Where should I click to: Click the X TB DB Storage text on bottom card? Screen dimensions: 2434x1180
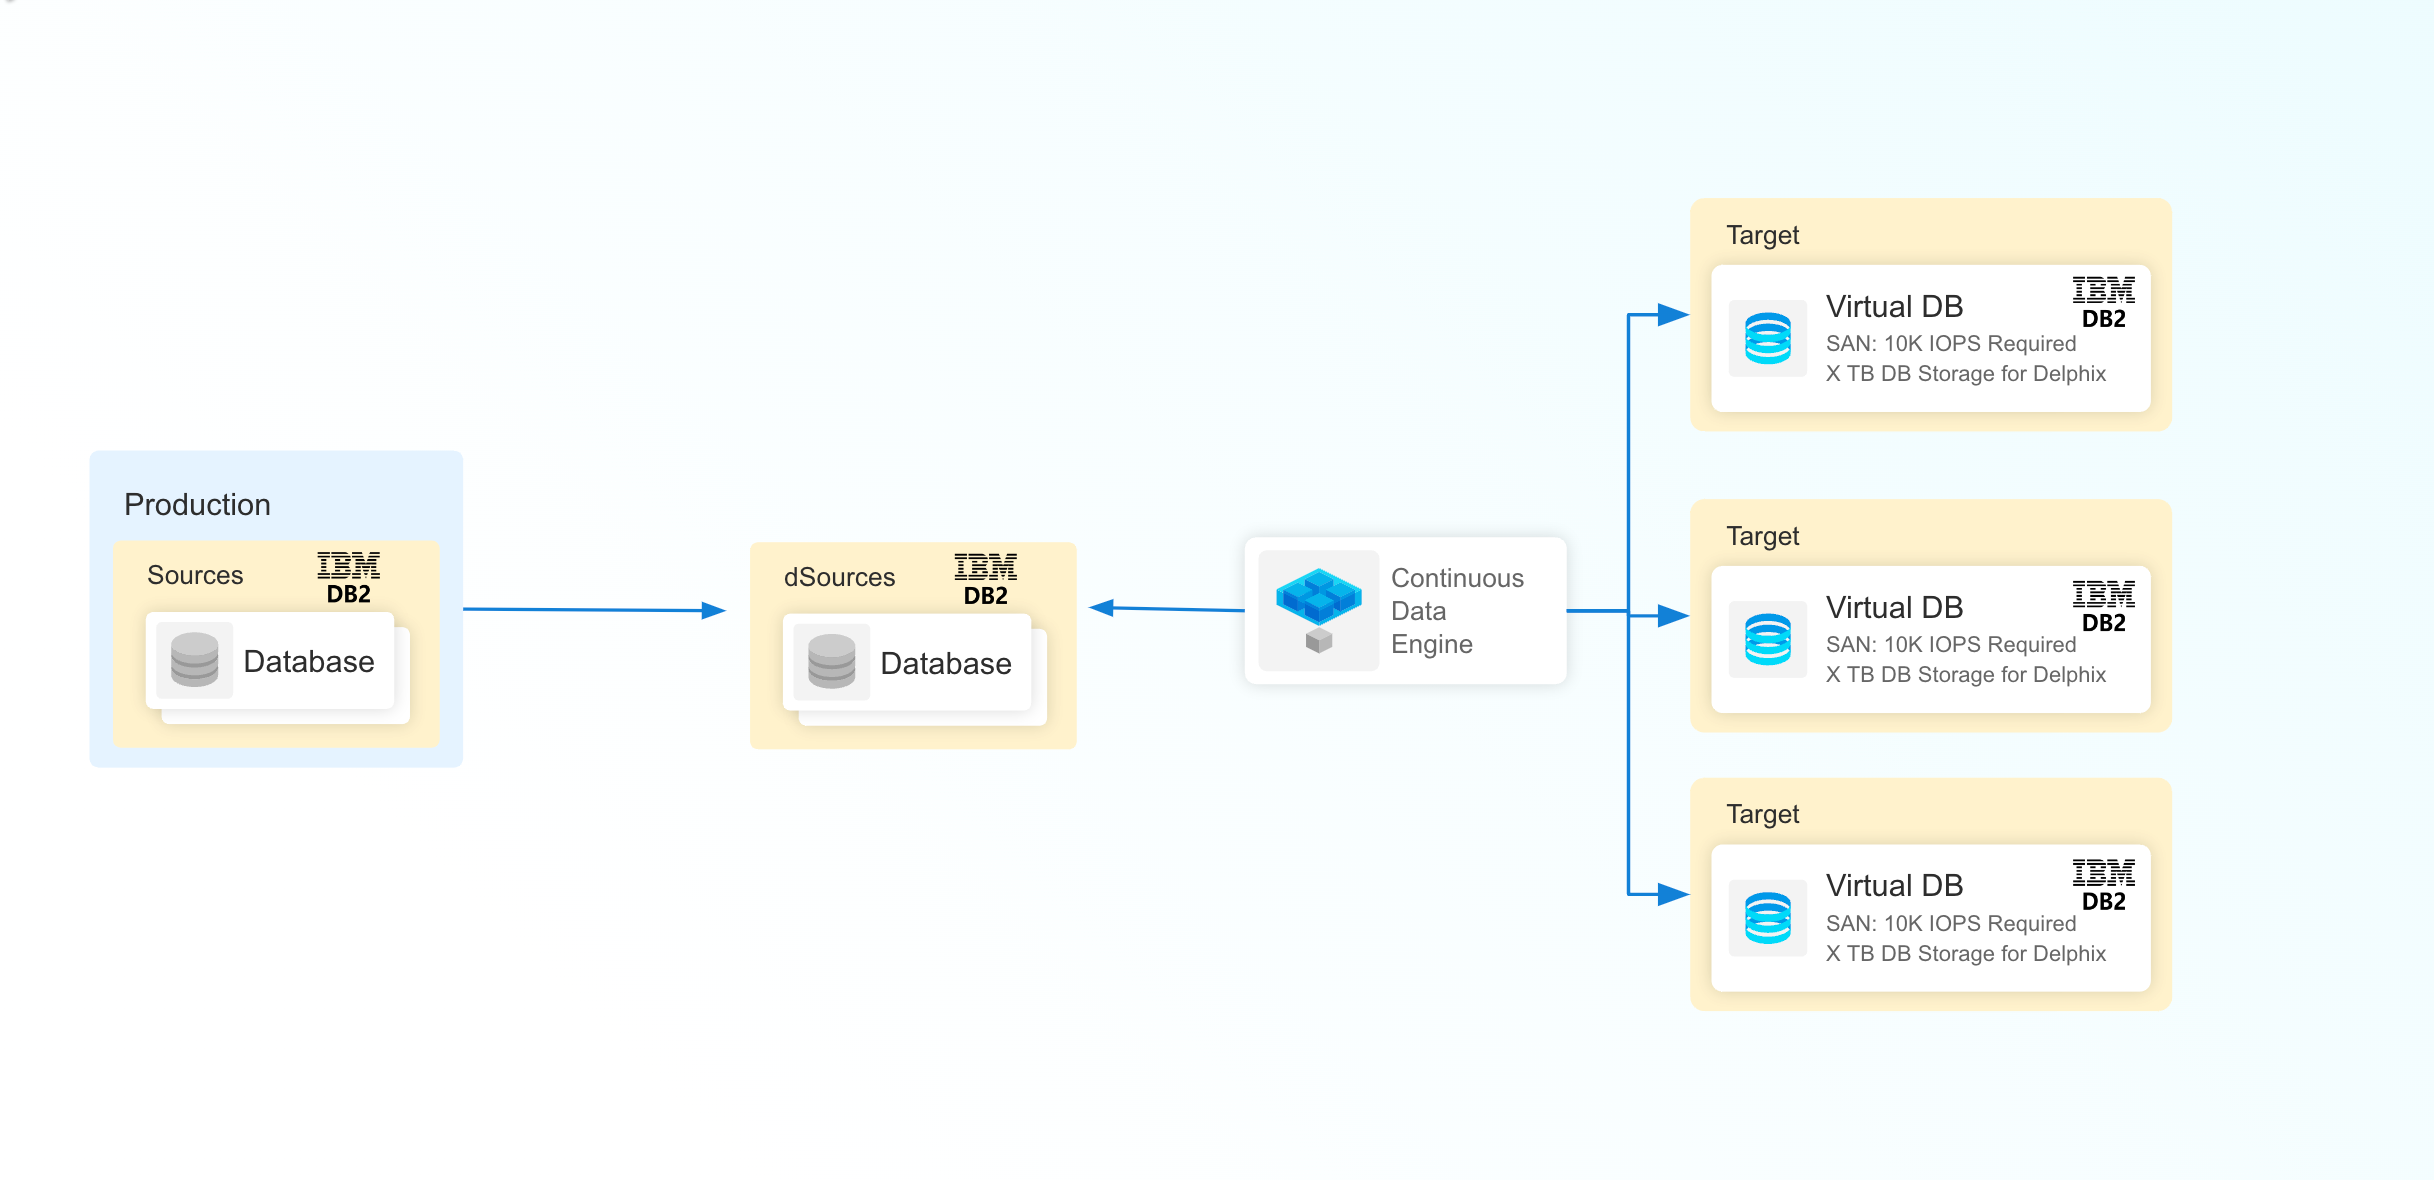[1965, 954]
